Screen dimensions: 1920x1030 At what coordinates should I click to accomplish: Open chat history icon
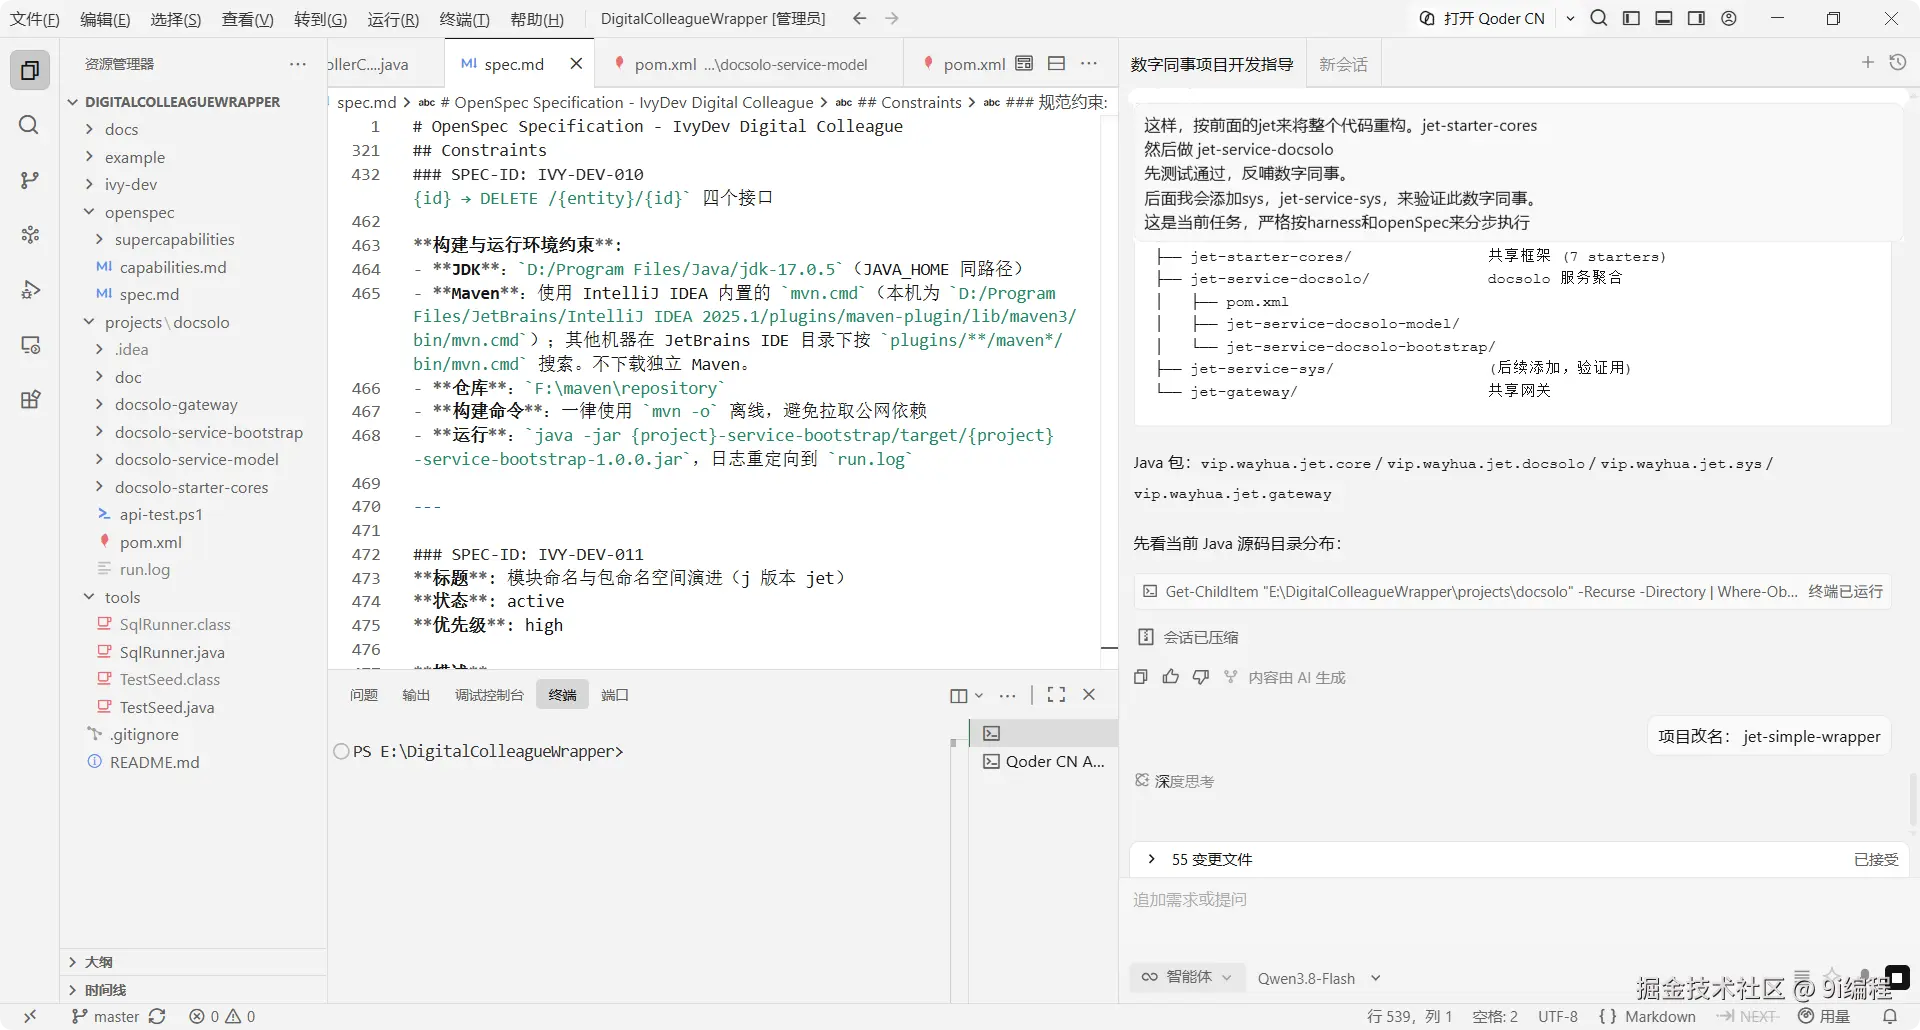(x=1897, y=63)
